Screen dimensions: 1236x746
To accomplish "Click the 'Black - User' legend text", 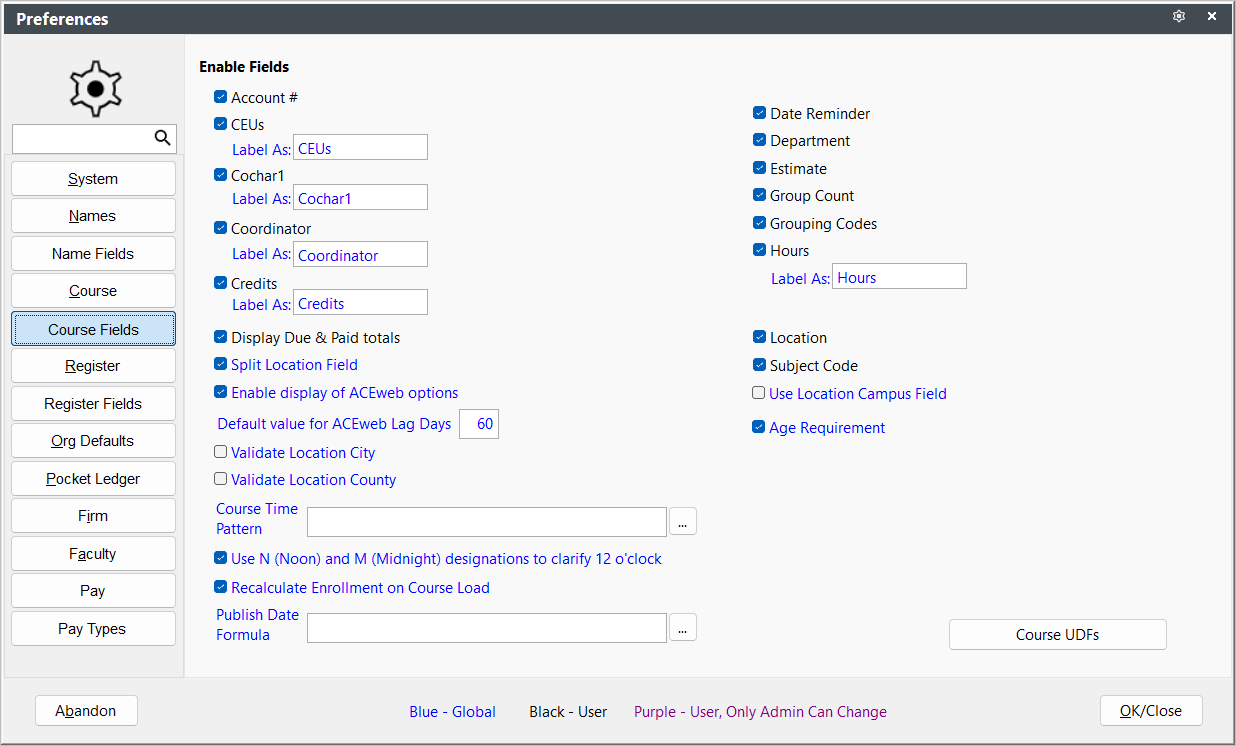I will pyautogui.click(x=568, y=712).
